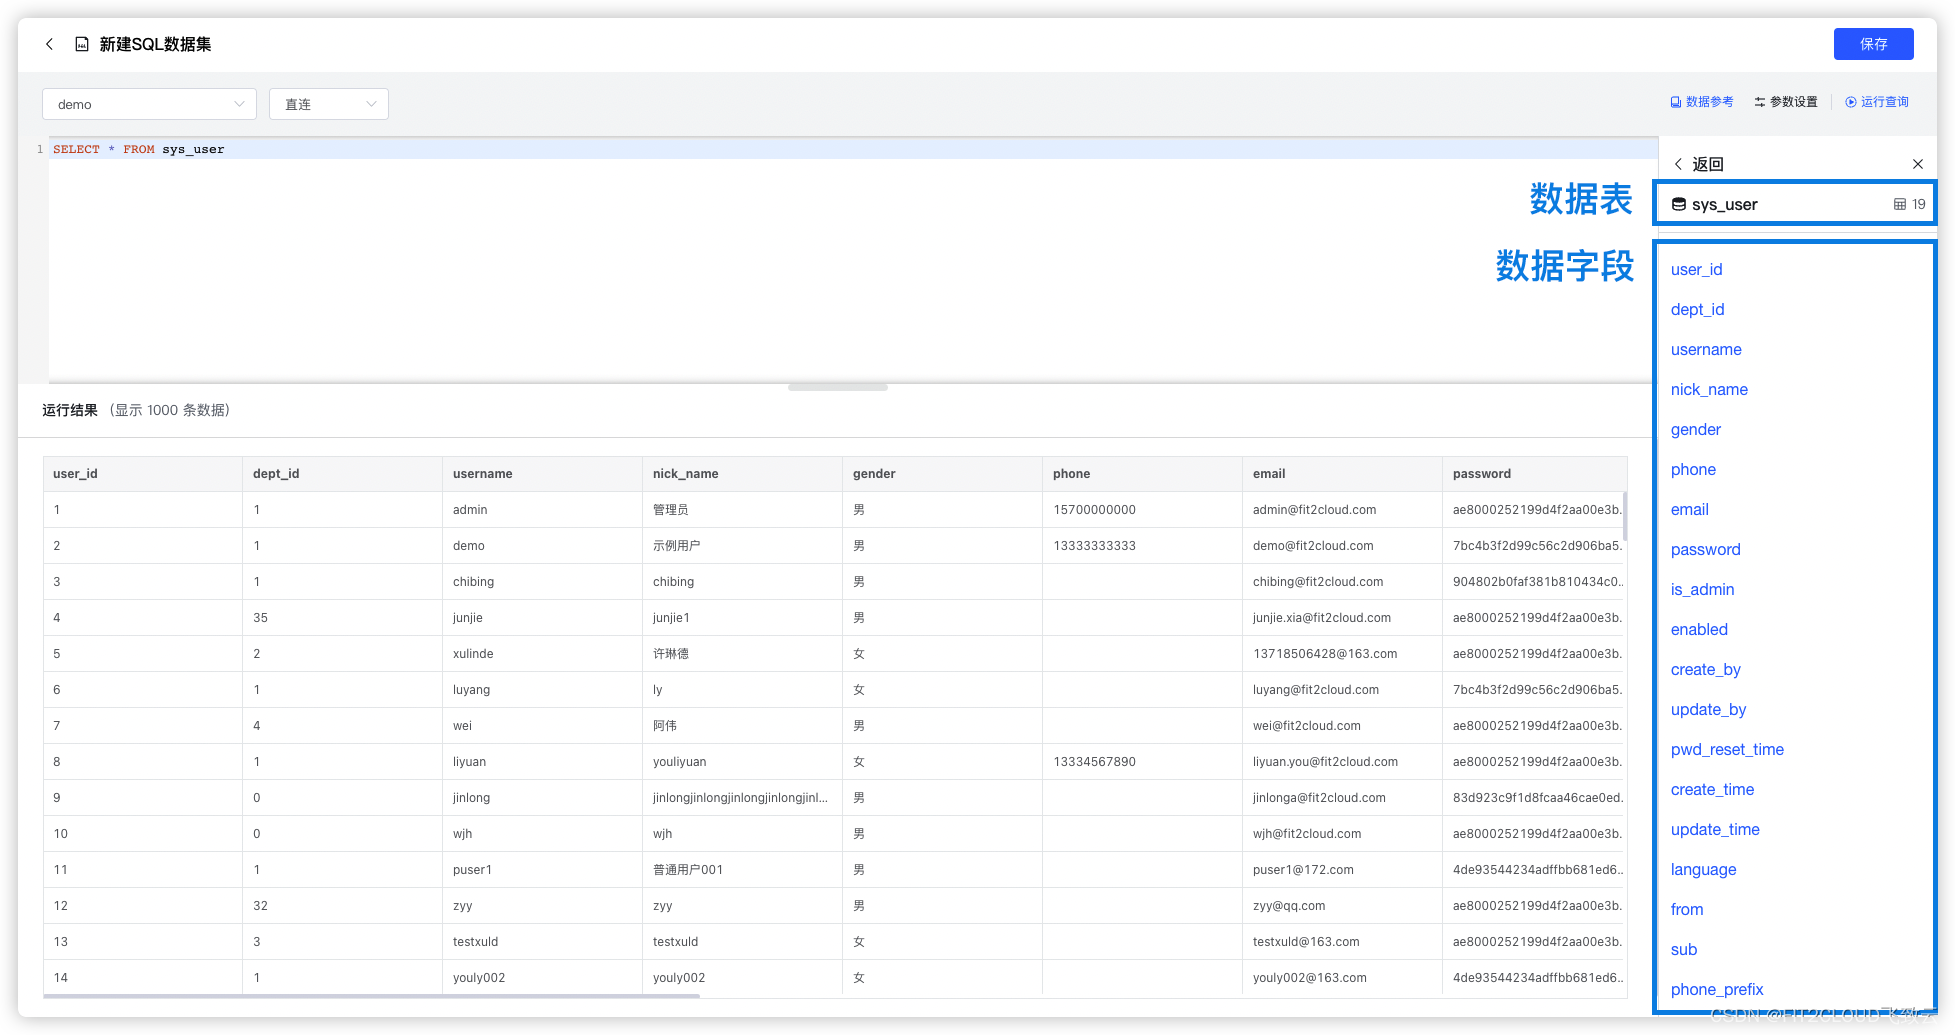
Task: Click the results vertical scrollbar
Action: [1624, 516]
